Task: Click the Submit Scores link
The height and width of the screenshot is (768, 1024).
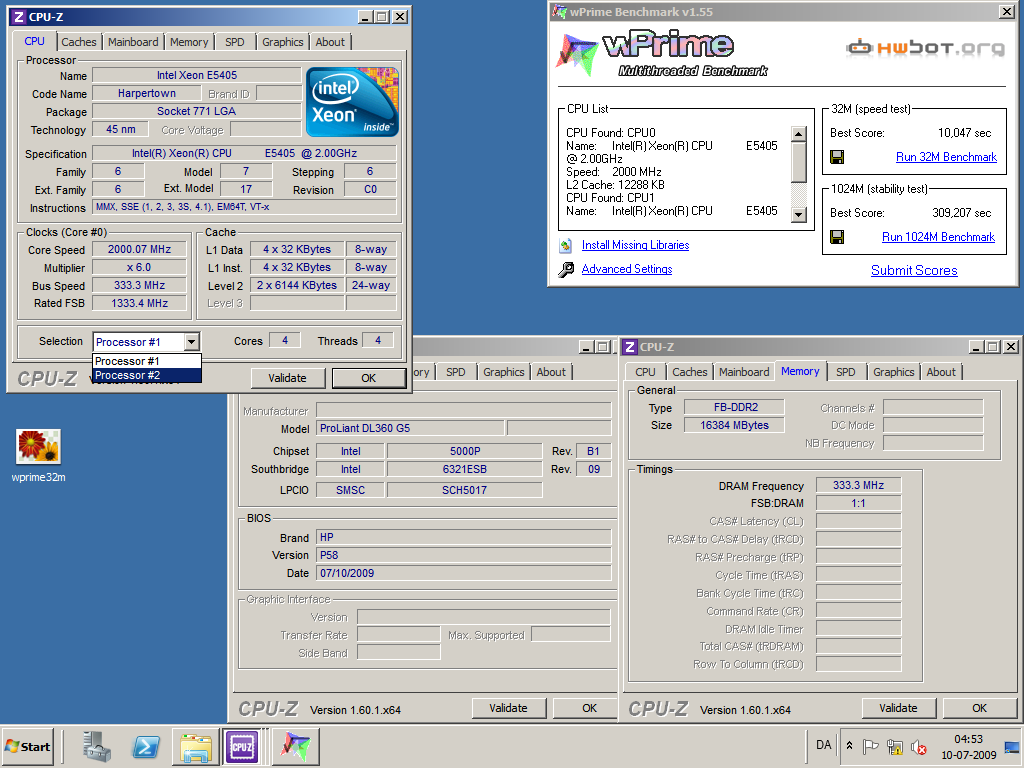Action: point(914,270)
